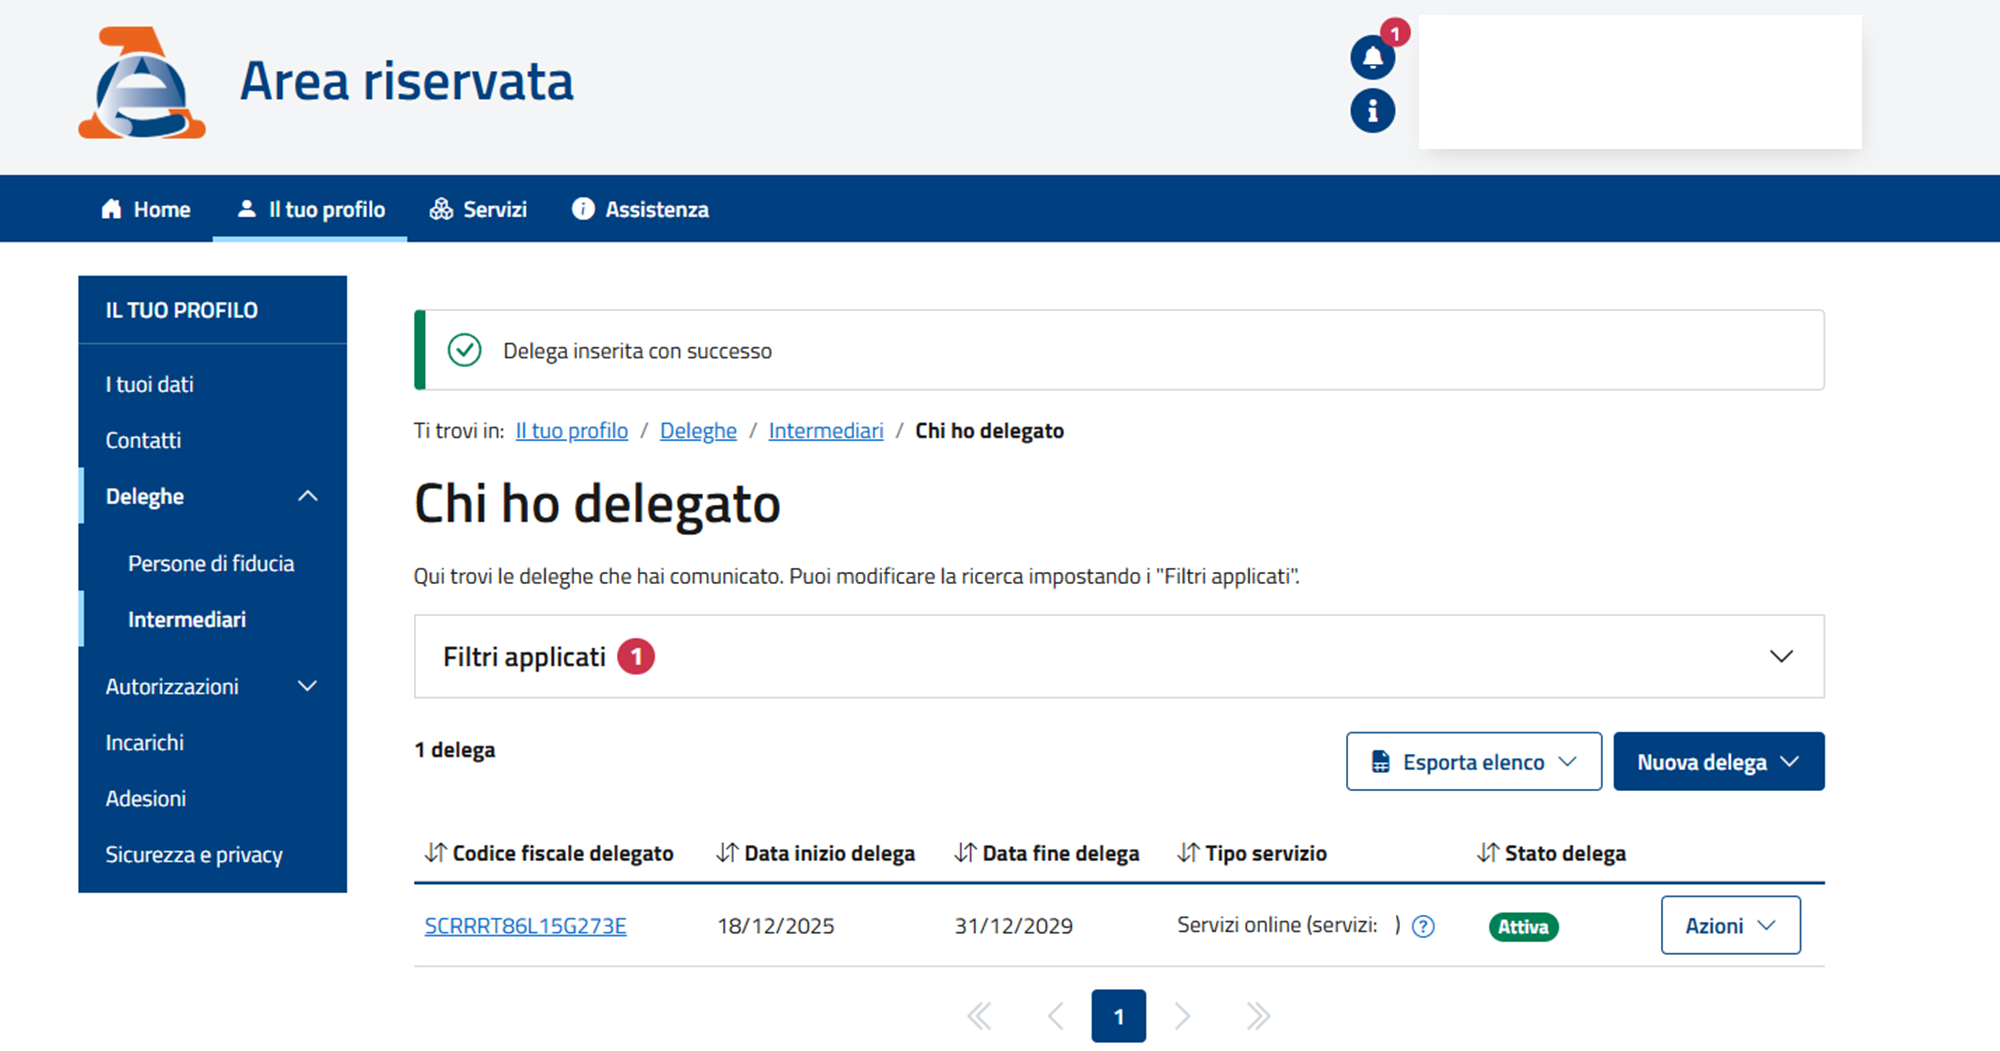Screen dimensions: 2000x1051
Task: Open the Nuova delega dropdown
Action: [1718, 762]
